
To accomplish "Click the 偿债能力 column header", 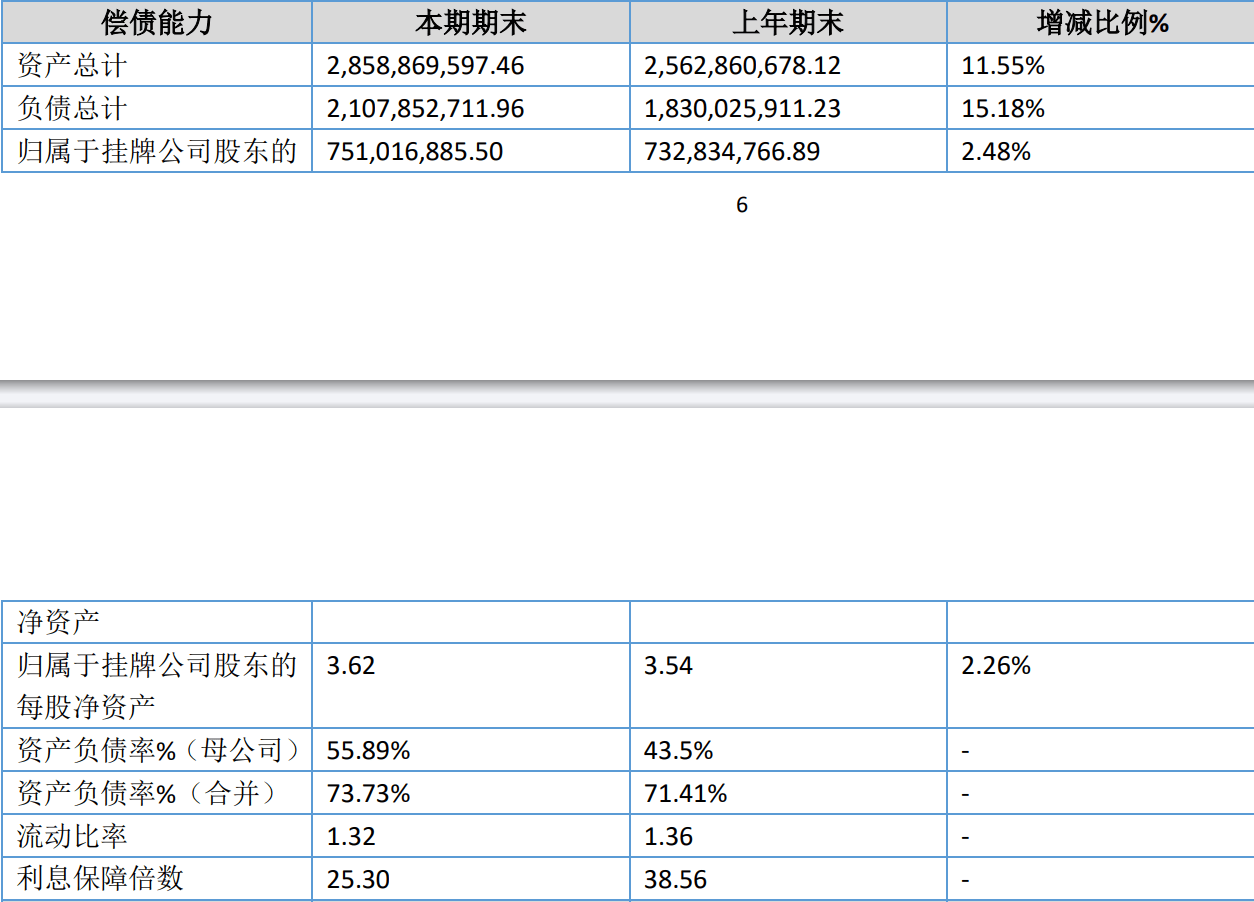I will click(x=157, y=23).
